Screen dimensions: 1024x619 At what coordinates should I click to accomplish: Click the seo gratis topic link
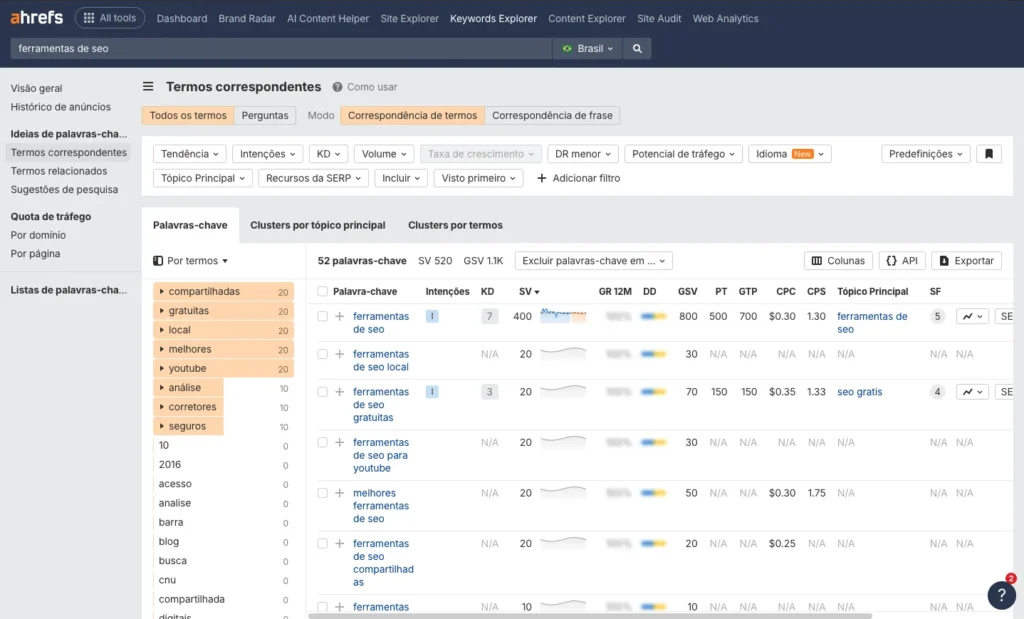click(859, 392)
